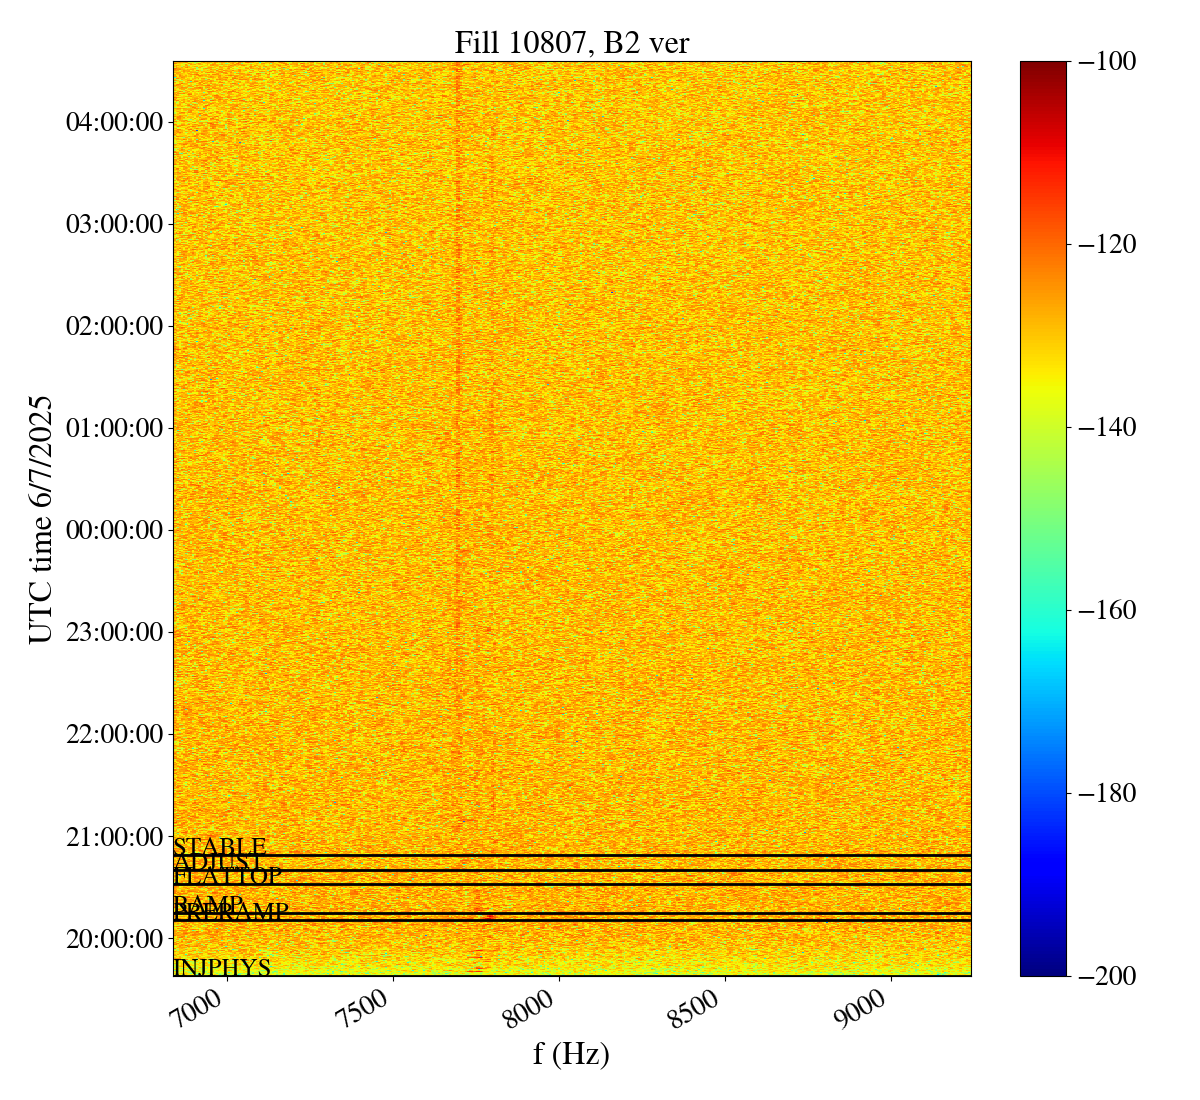Click the dark red top of the colorbar
The height and width of the screenshot is (1100, 1200).
pos(1043,68)
